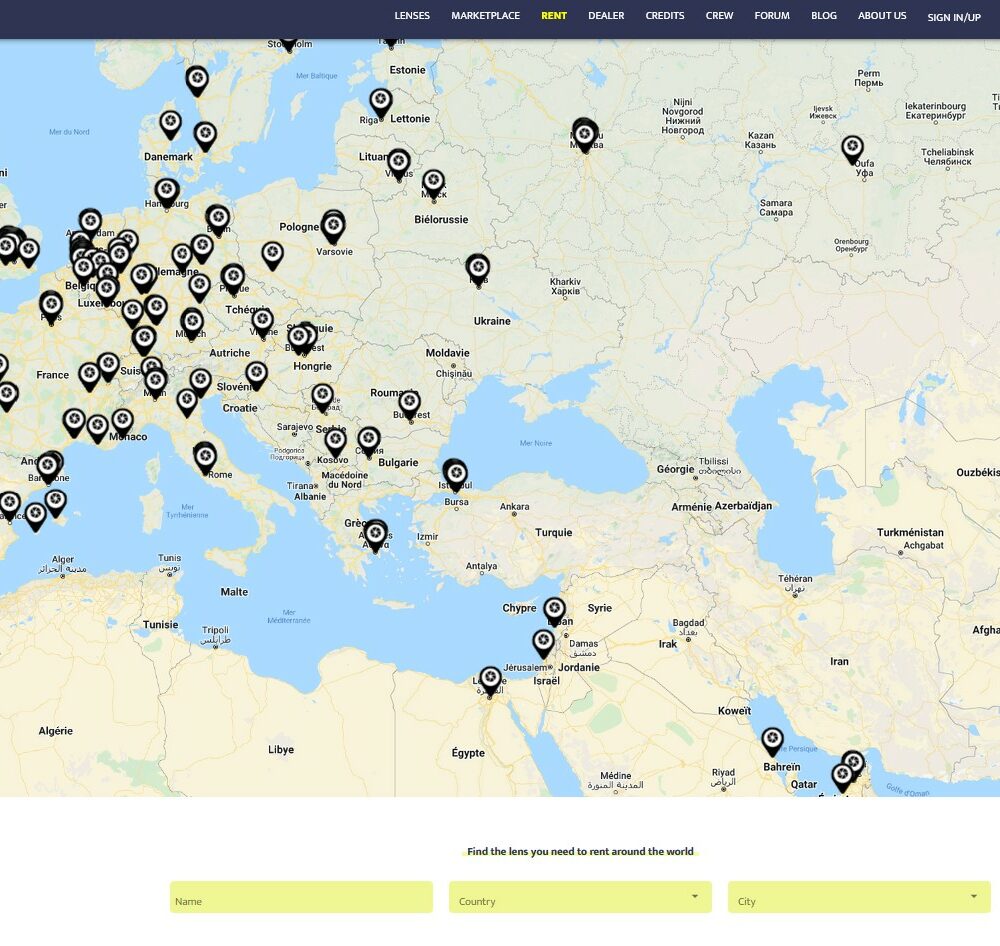Open the lens marker near Ufa

coord(853,150)
